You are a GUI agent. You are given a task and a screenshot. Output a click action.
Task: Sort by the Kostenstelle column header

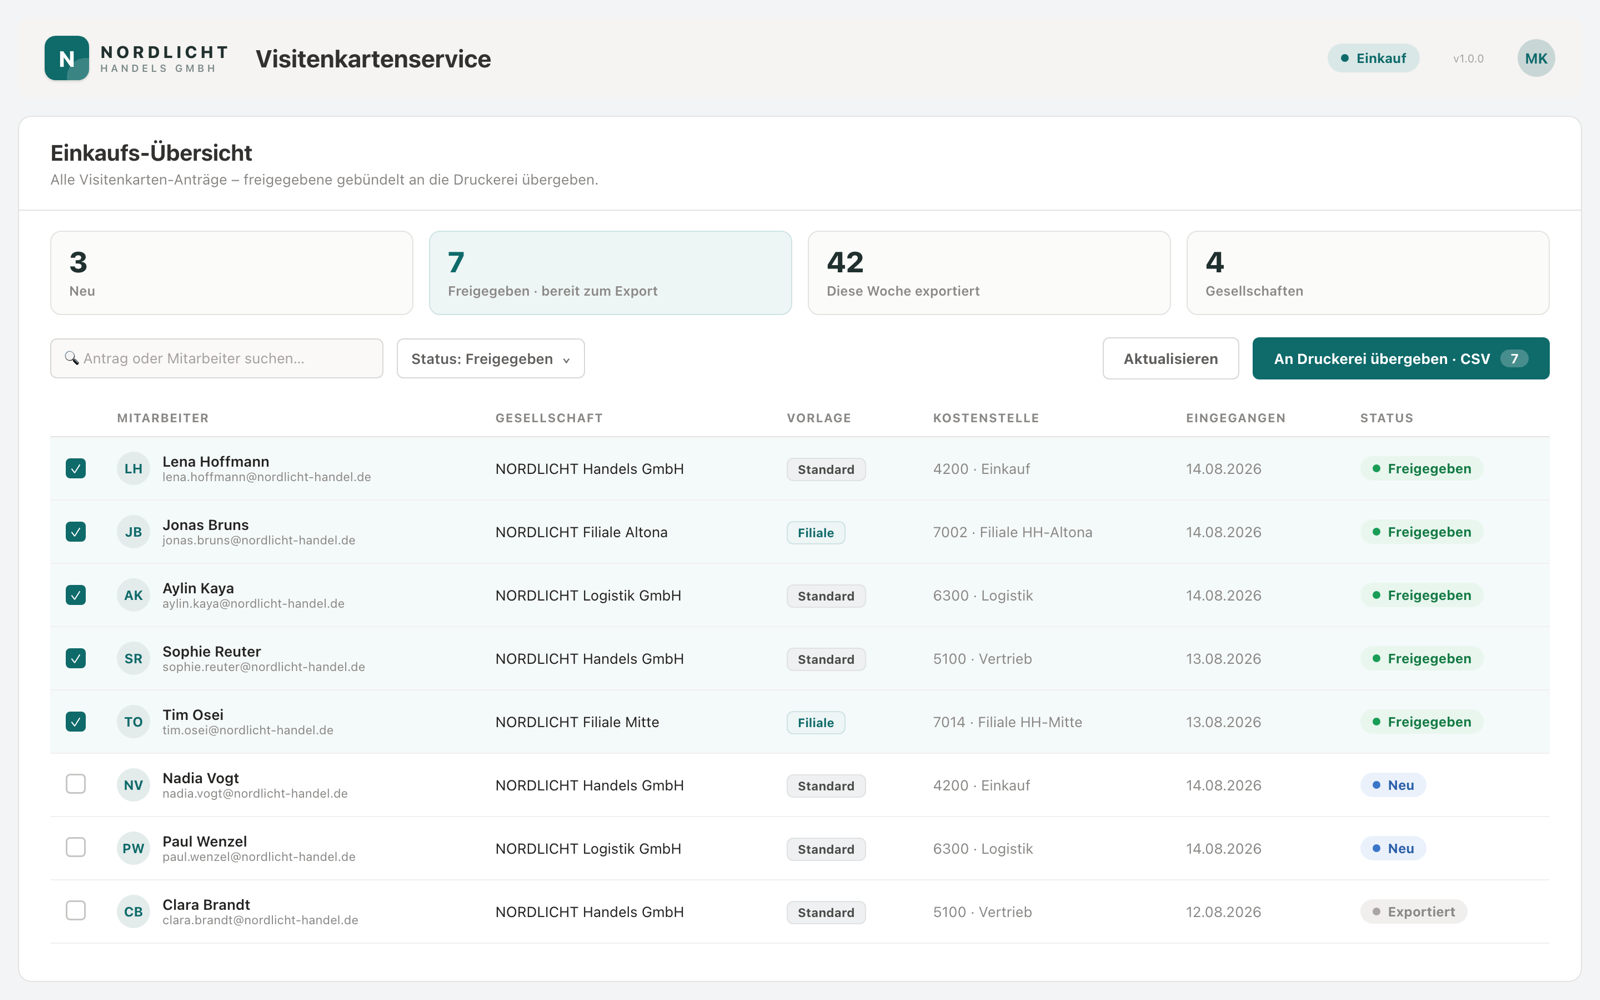(986, 418)
